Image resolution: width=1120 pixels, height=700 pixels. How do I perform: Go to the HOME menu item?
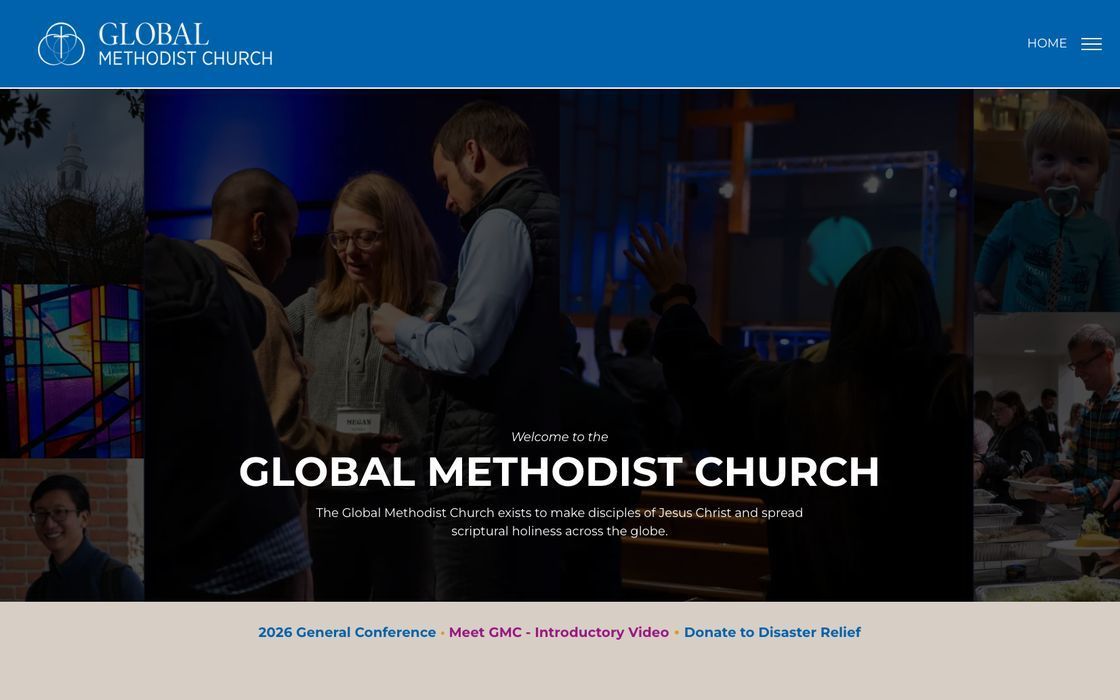coord(1046,44)
